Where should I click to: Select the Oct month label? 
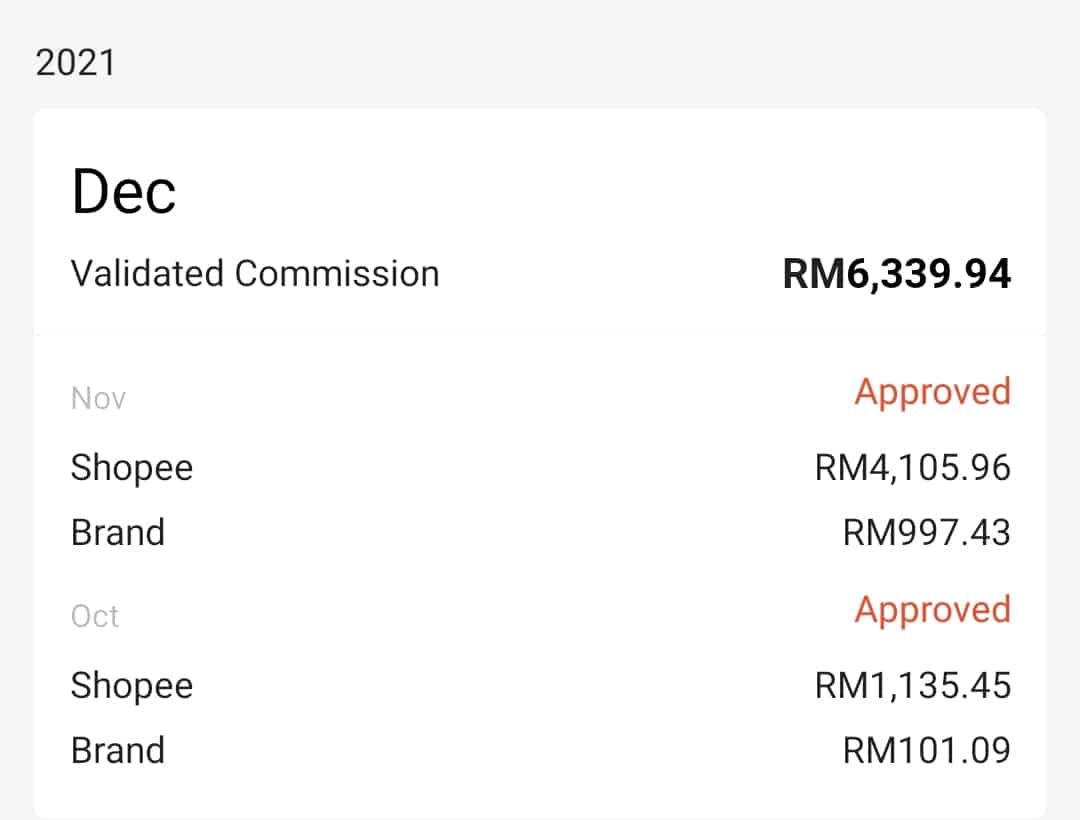pos(95,616)
